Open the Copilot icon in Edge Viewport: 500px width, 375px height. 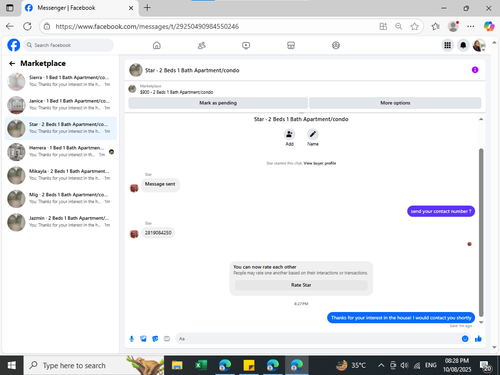(489, 26)
